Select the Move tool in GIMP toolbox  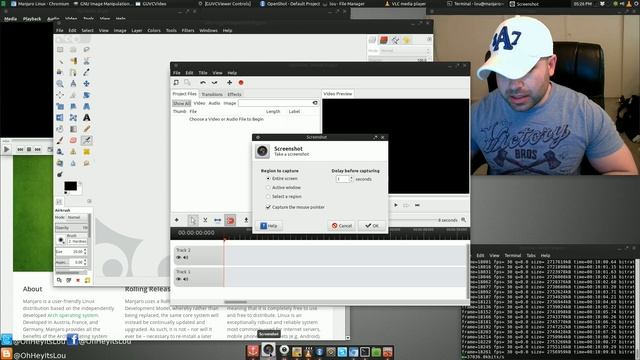86,84
